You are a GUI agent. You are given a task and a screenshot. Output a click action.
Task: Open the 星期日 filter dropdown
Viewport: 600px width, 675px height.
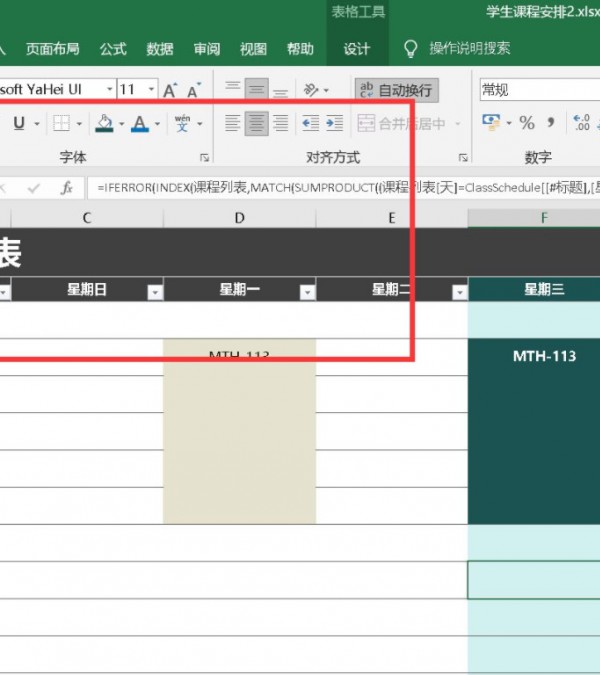click(155, 292)
